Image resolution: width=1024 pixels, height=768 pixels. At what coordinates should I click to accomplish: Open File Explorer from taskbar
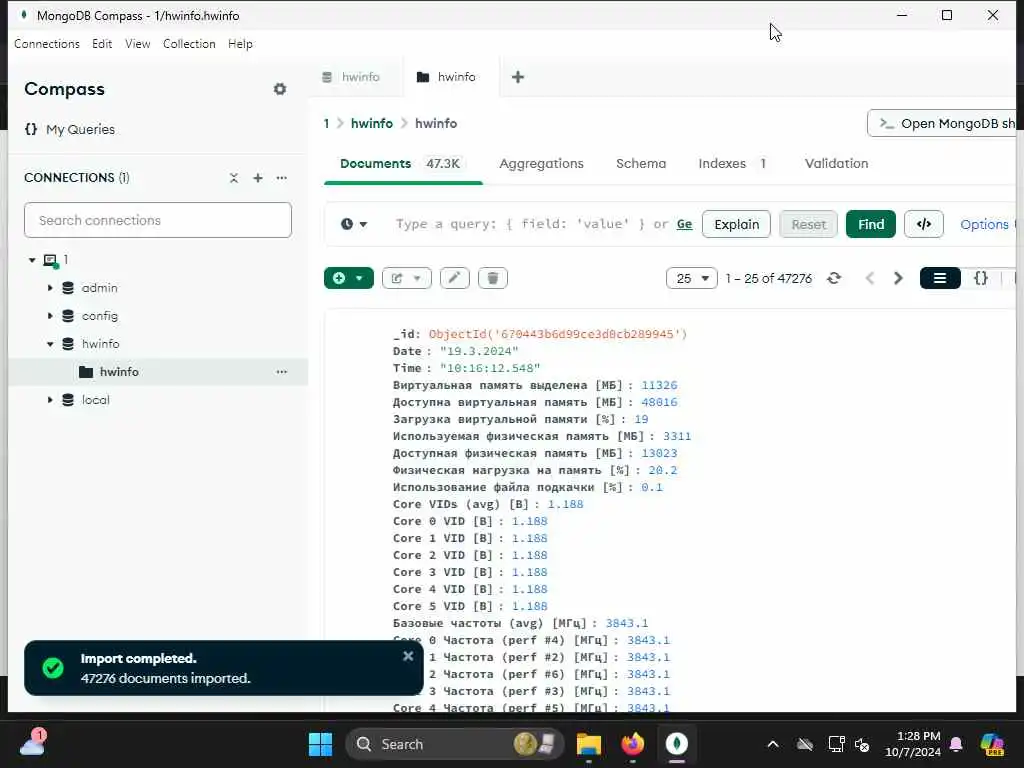[x=588, y=744]
